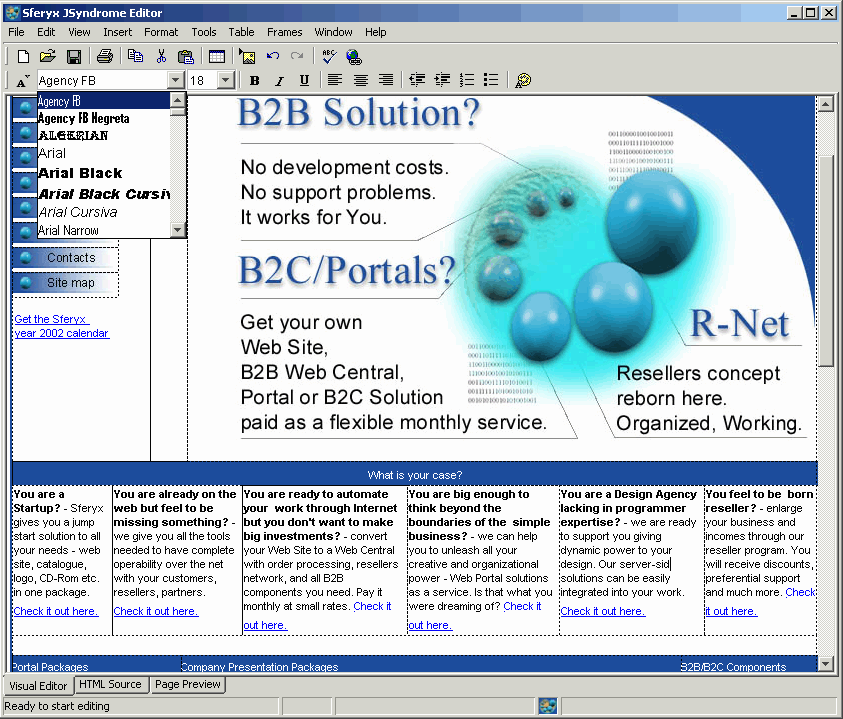This screenshot has width=843, height=719.
Task: Toggle Italic formatting
Action: 279,80
